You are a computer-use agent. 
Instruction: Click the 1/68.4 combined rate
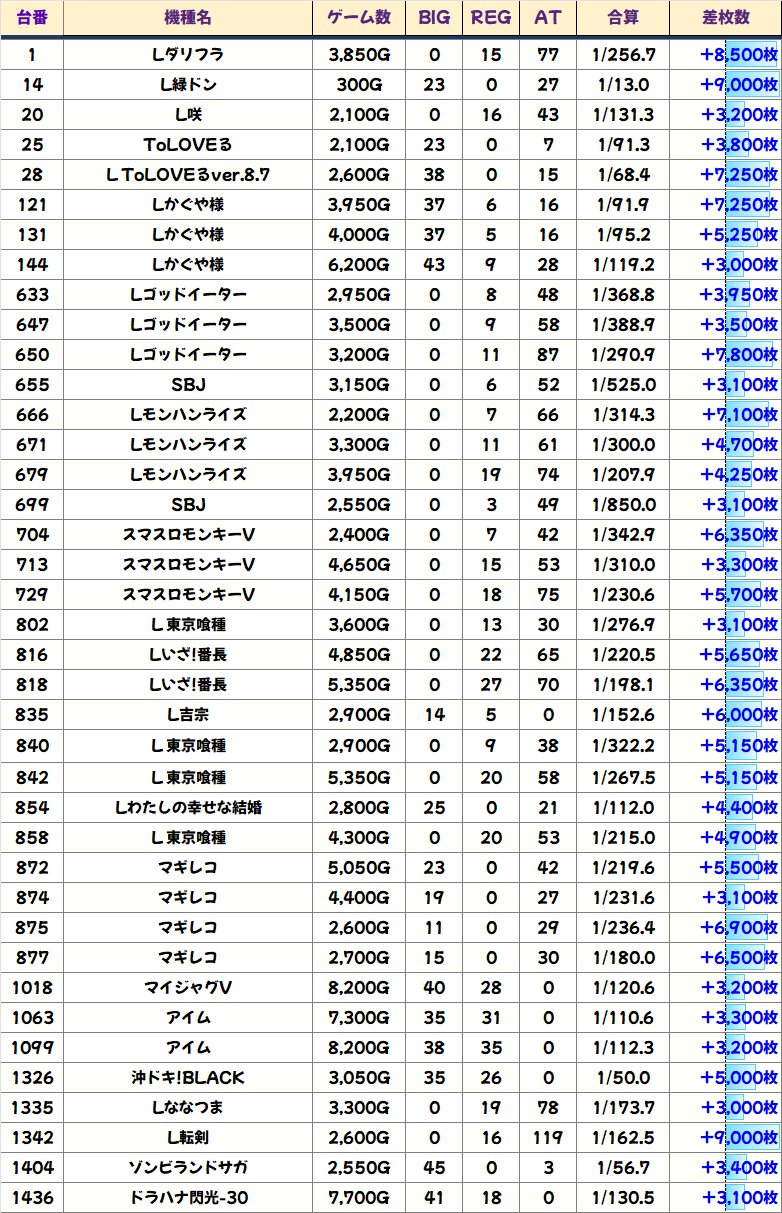[x=624, y=175]
